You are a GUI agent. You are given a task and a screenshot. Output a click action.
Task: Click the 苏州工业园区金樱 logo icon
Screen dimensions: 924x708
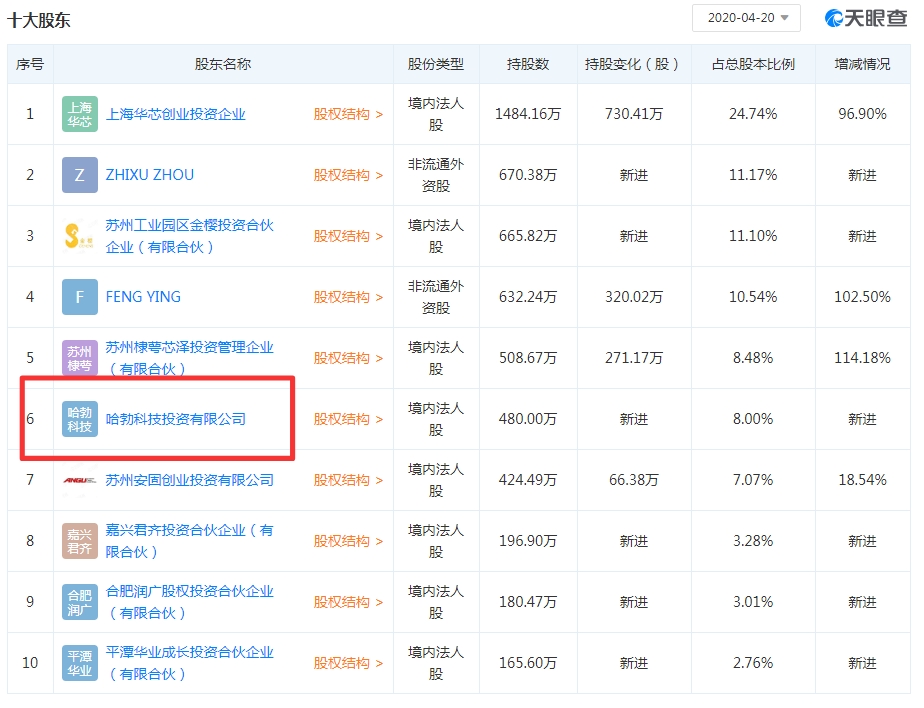pyautogui.click(x=80, y=236)
